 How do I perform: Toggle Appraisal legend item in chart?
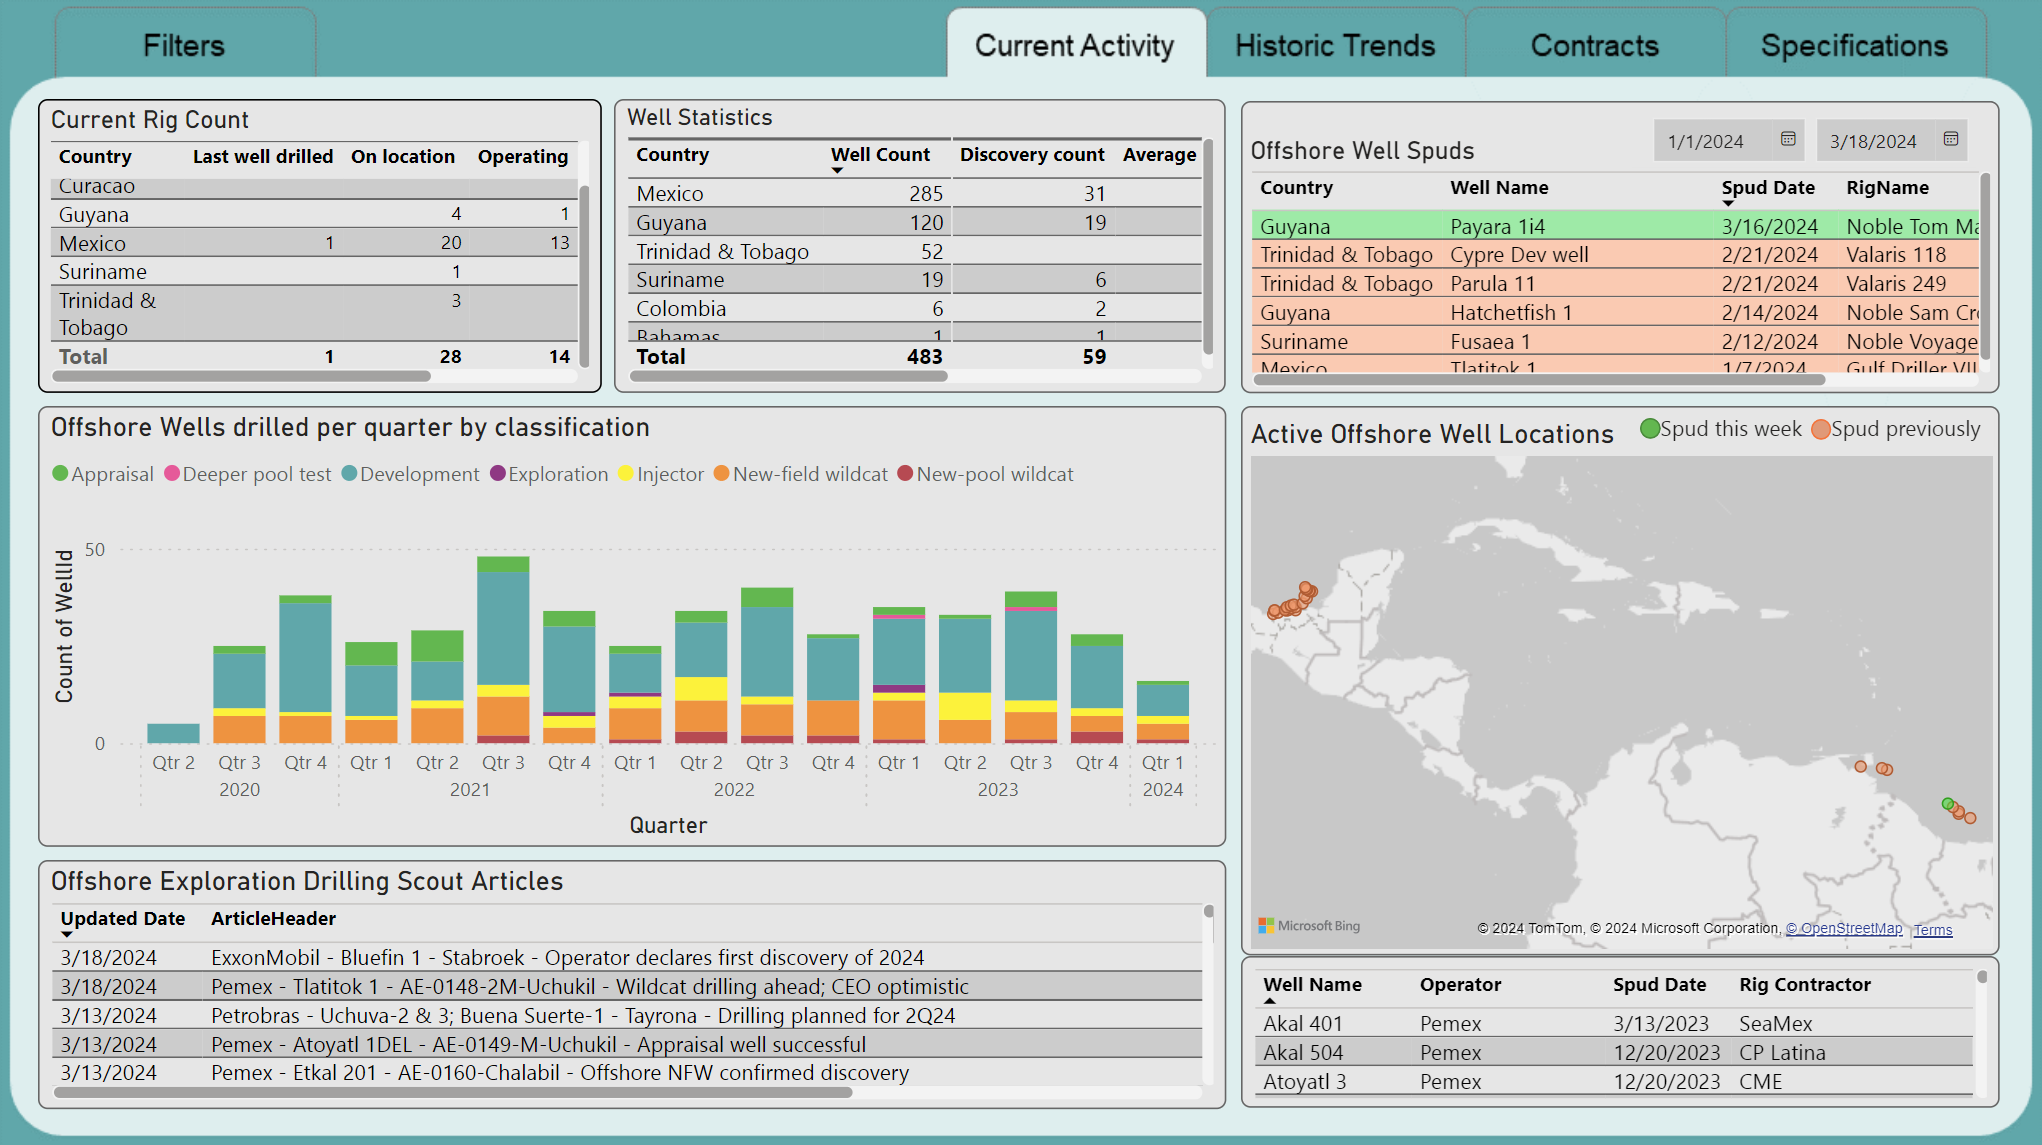(x=102, y=474)
